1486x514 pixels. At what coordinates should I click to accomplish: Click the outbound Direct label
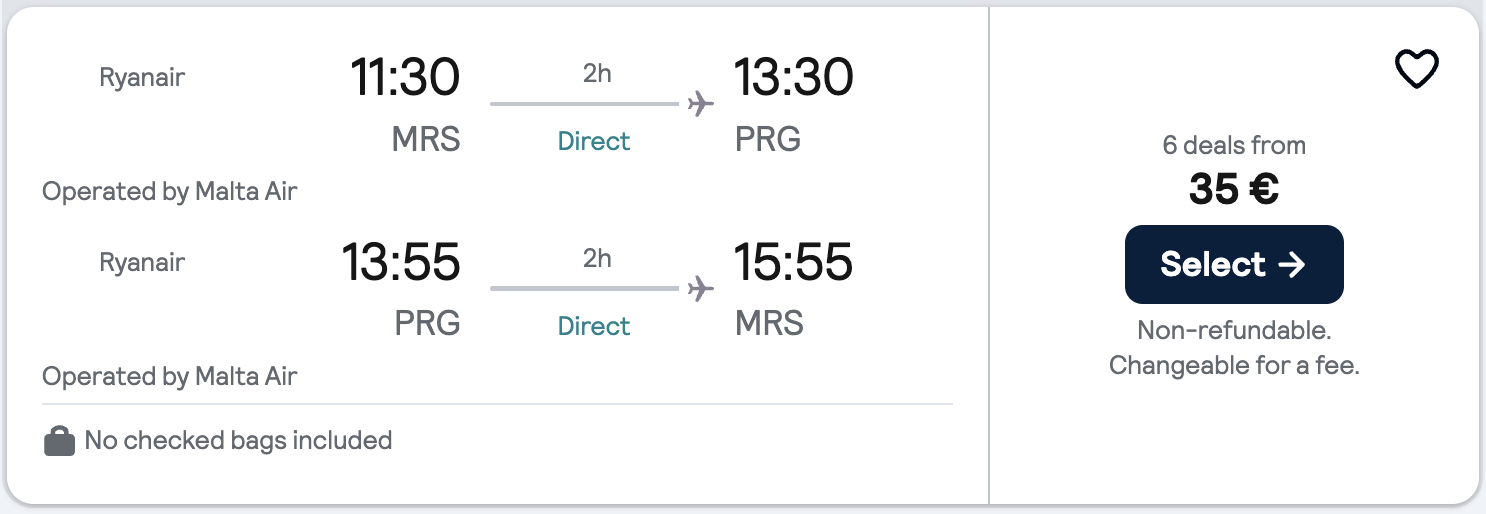594,141
